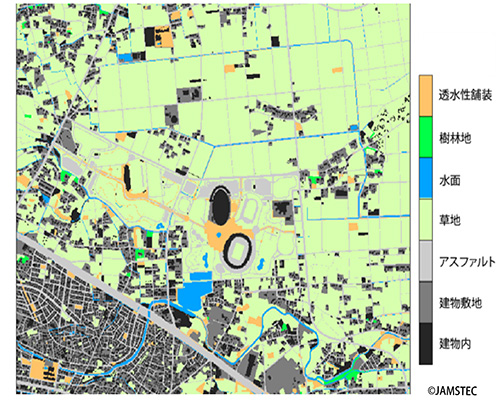Click the black 建物内 legend swatch

click(x=426, y=344)
